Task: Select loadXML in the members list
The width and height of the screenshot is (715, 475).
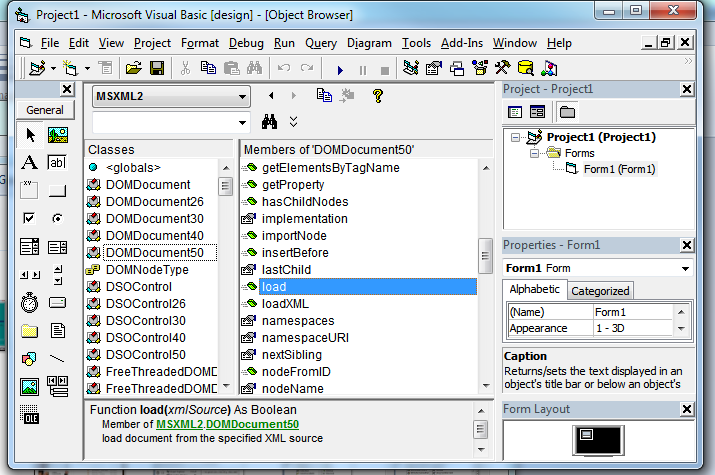Action: point(284,304)
